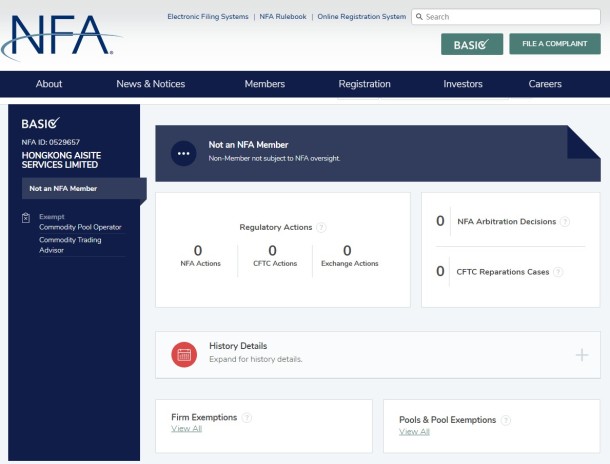Open the News & Notices menu
Viewport: 610px width, 464px height.
[x=151, y=84]
